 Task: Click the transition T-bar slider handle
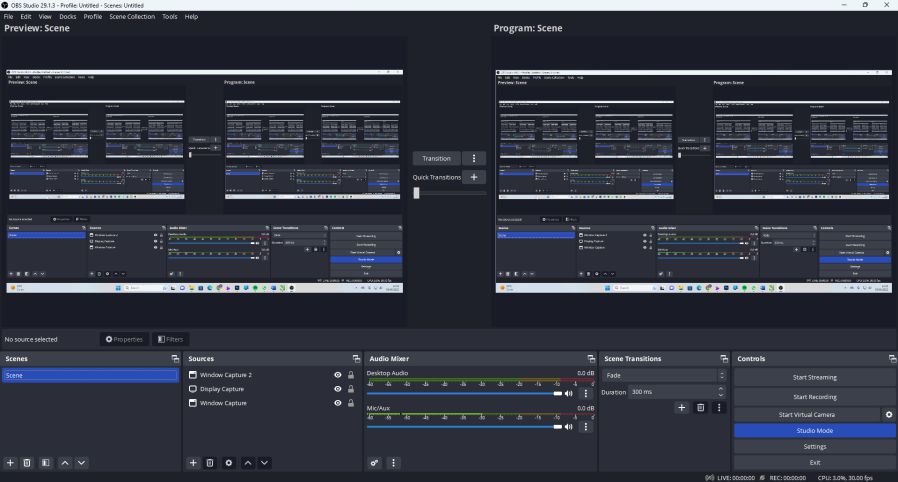point(416,193)
